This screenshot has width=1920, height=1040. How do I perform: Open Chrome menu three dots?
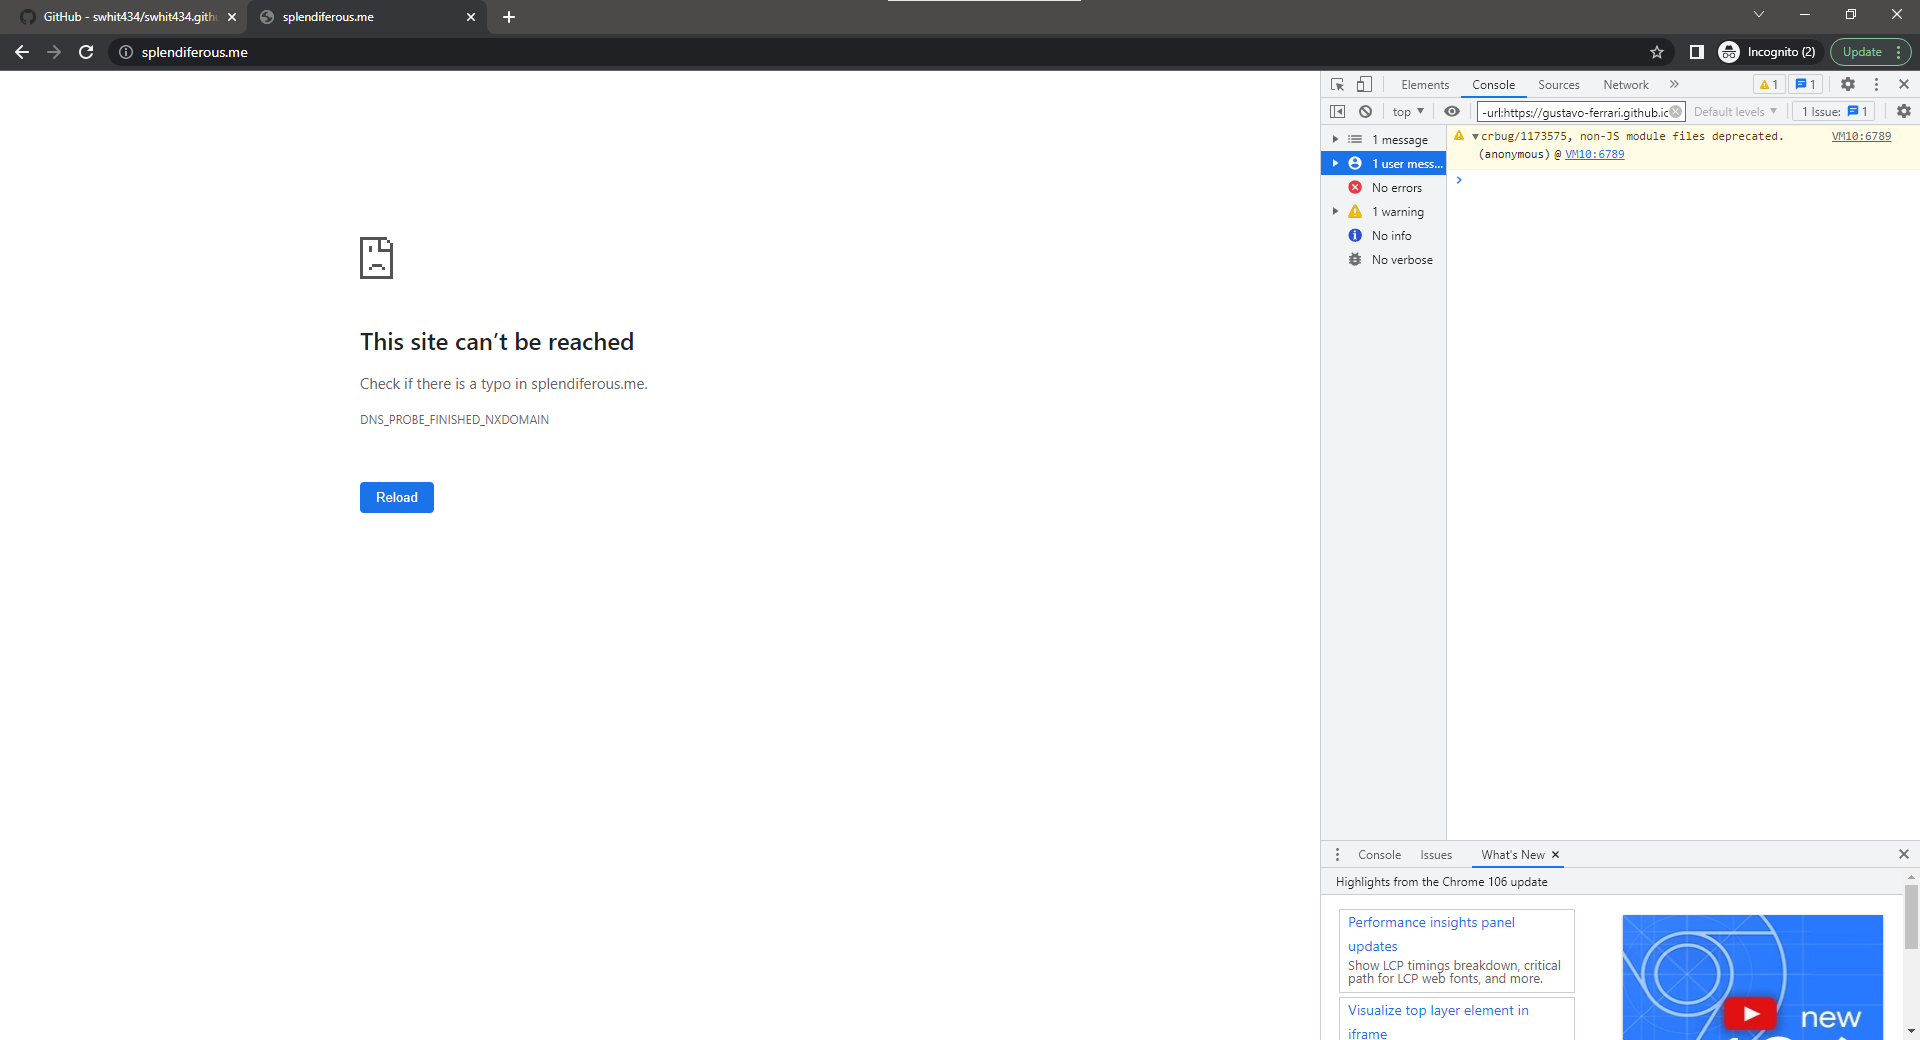coord(1898,52)
